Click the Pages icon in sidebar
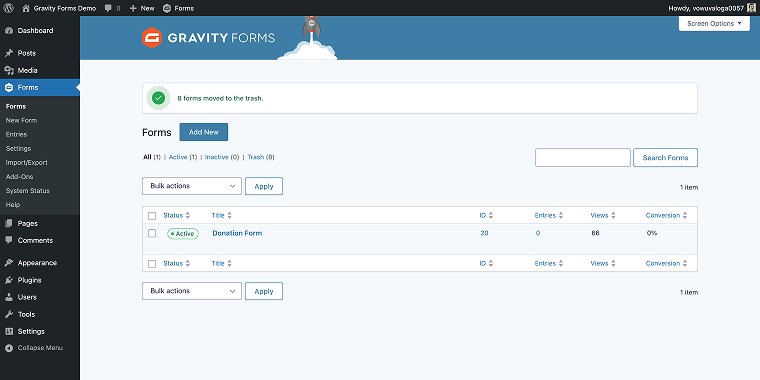This screenshot has width=760, height=380. [9, 223]
